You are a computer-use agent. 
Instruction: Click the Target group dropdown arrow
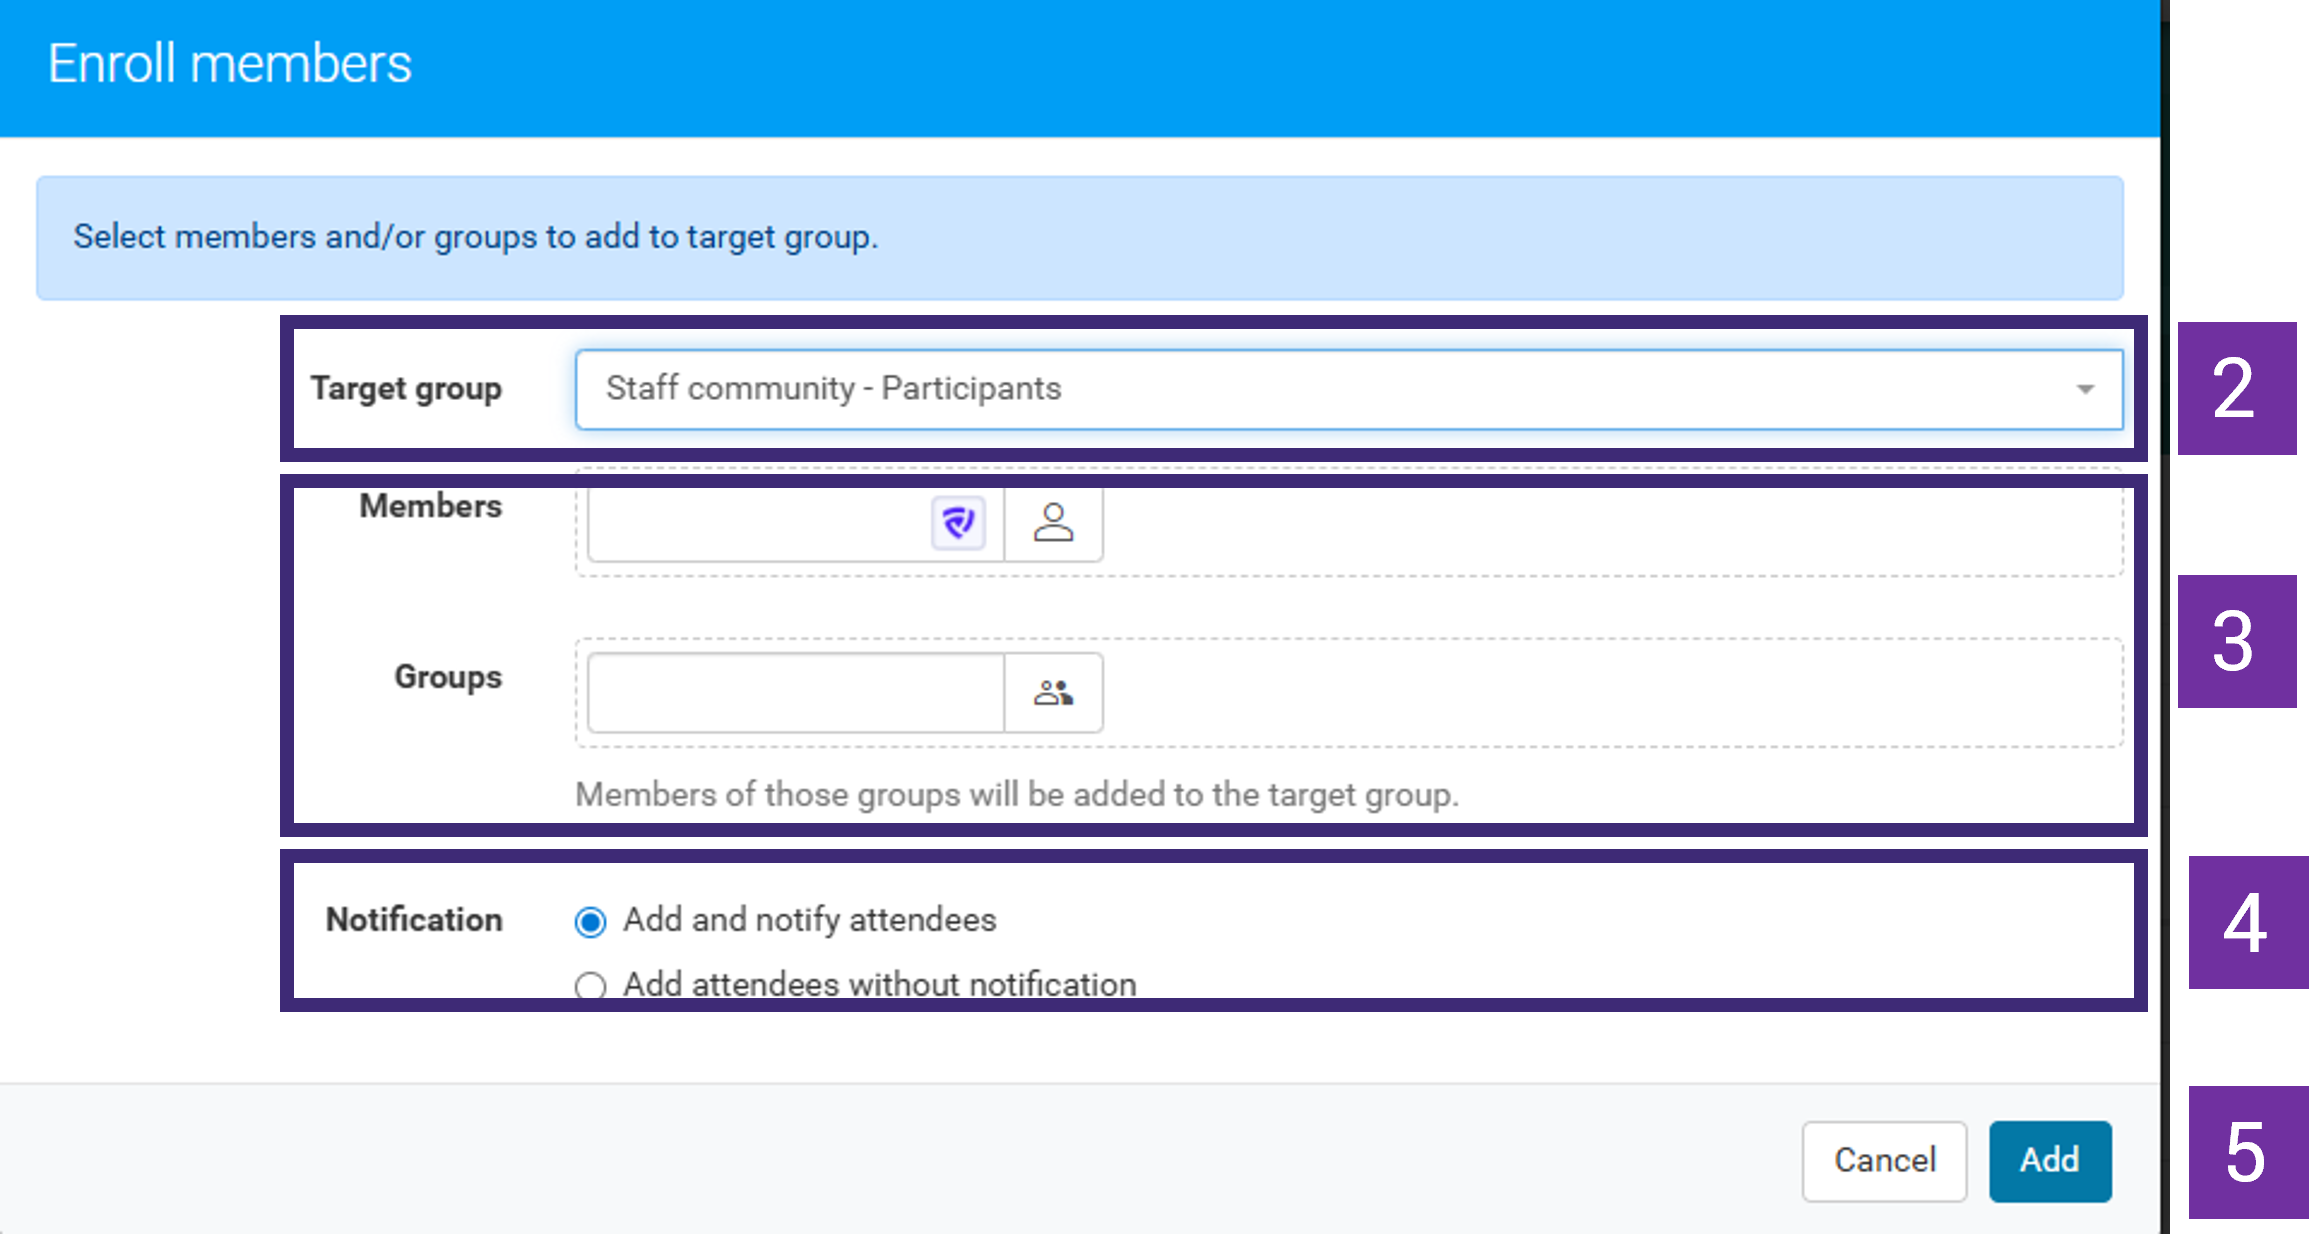[2085, 389]
